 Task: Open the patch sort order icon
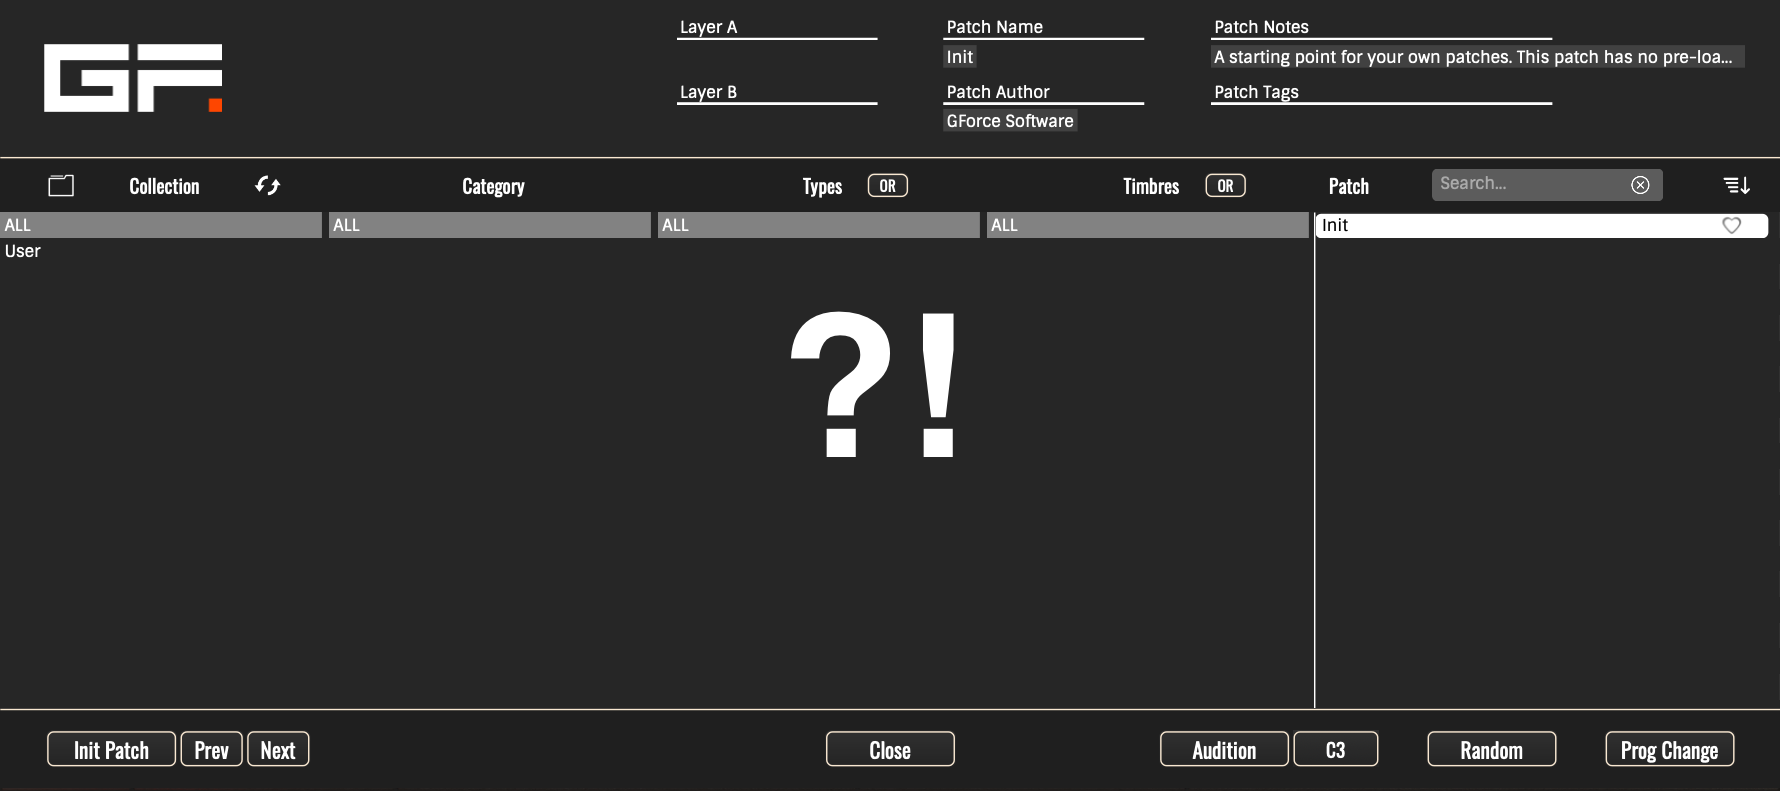click(1736, 185)
